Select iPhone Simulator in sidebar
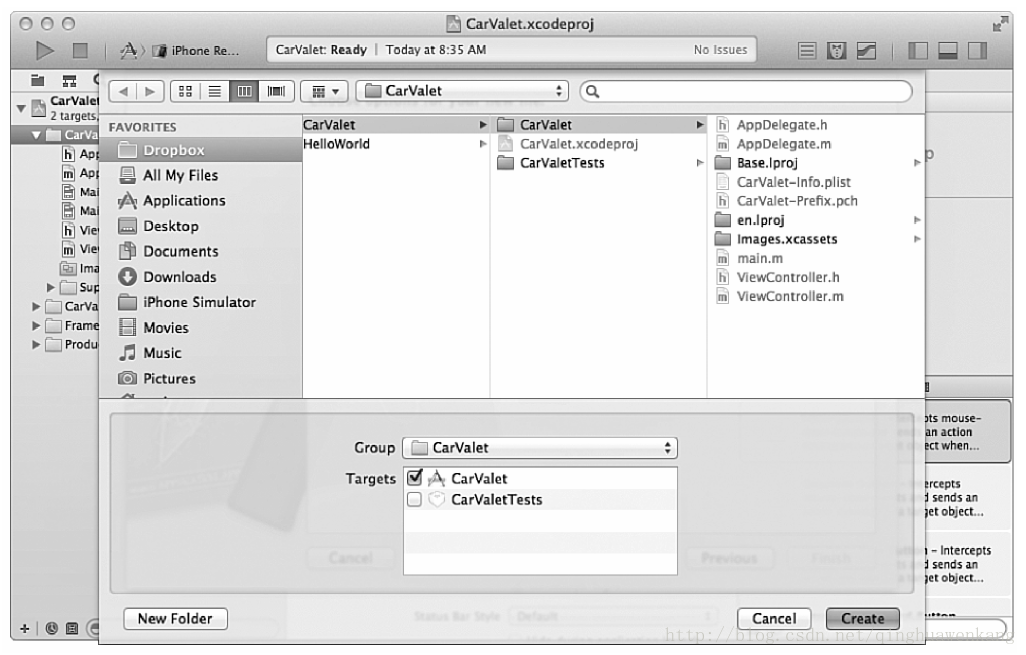Viewport: 1026px width, 655px height. (201, 302)
